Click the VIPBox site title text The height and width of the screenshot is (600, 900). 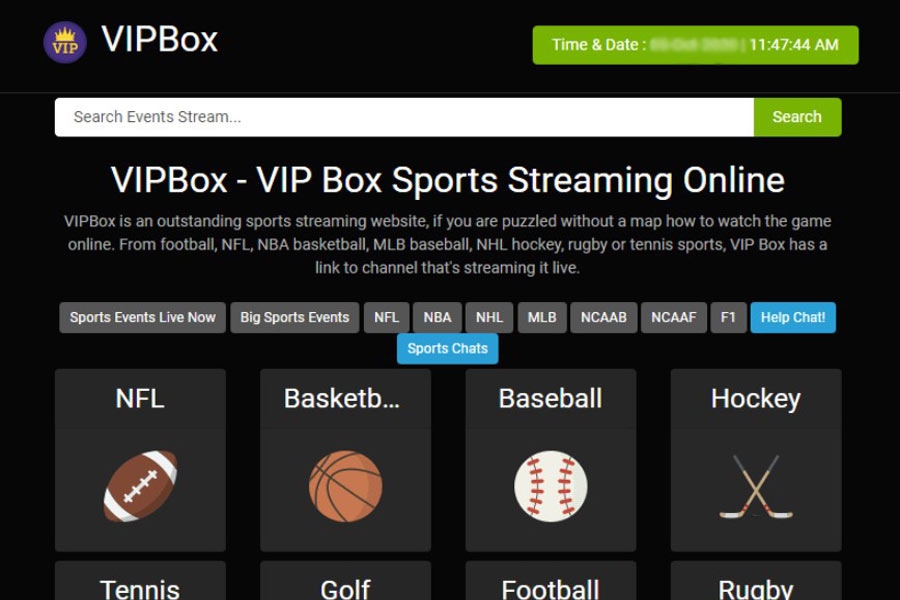160,40
